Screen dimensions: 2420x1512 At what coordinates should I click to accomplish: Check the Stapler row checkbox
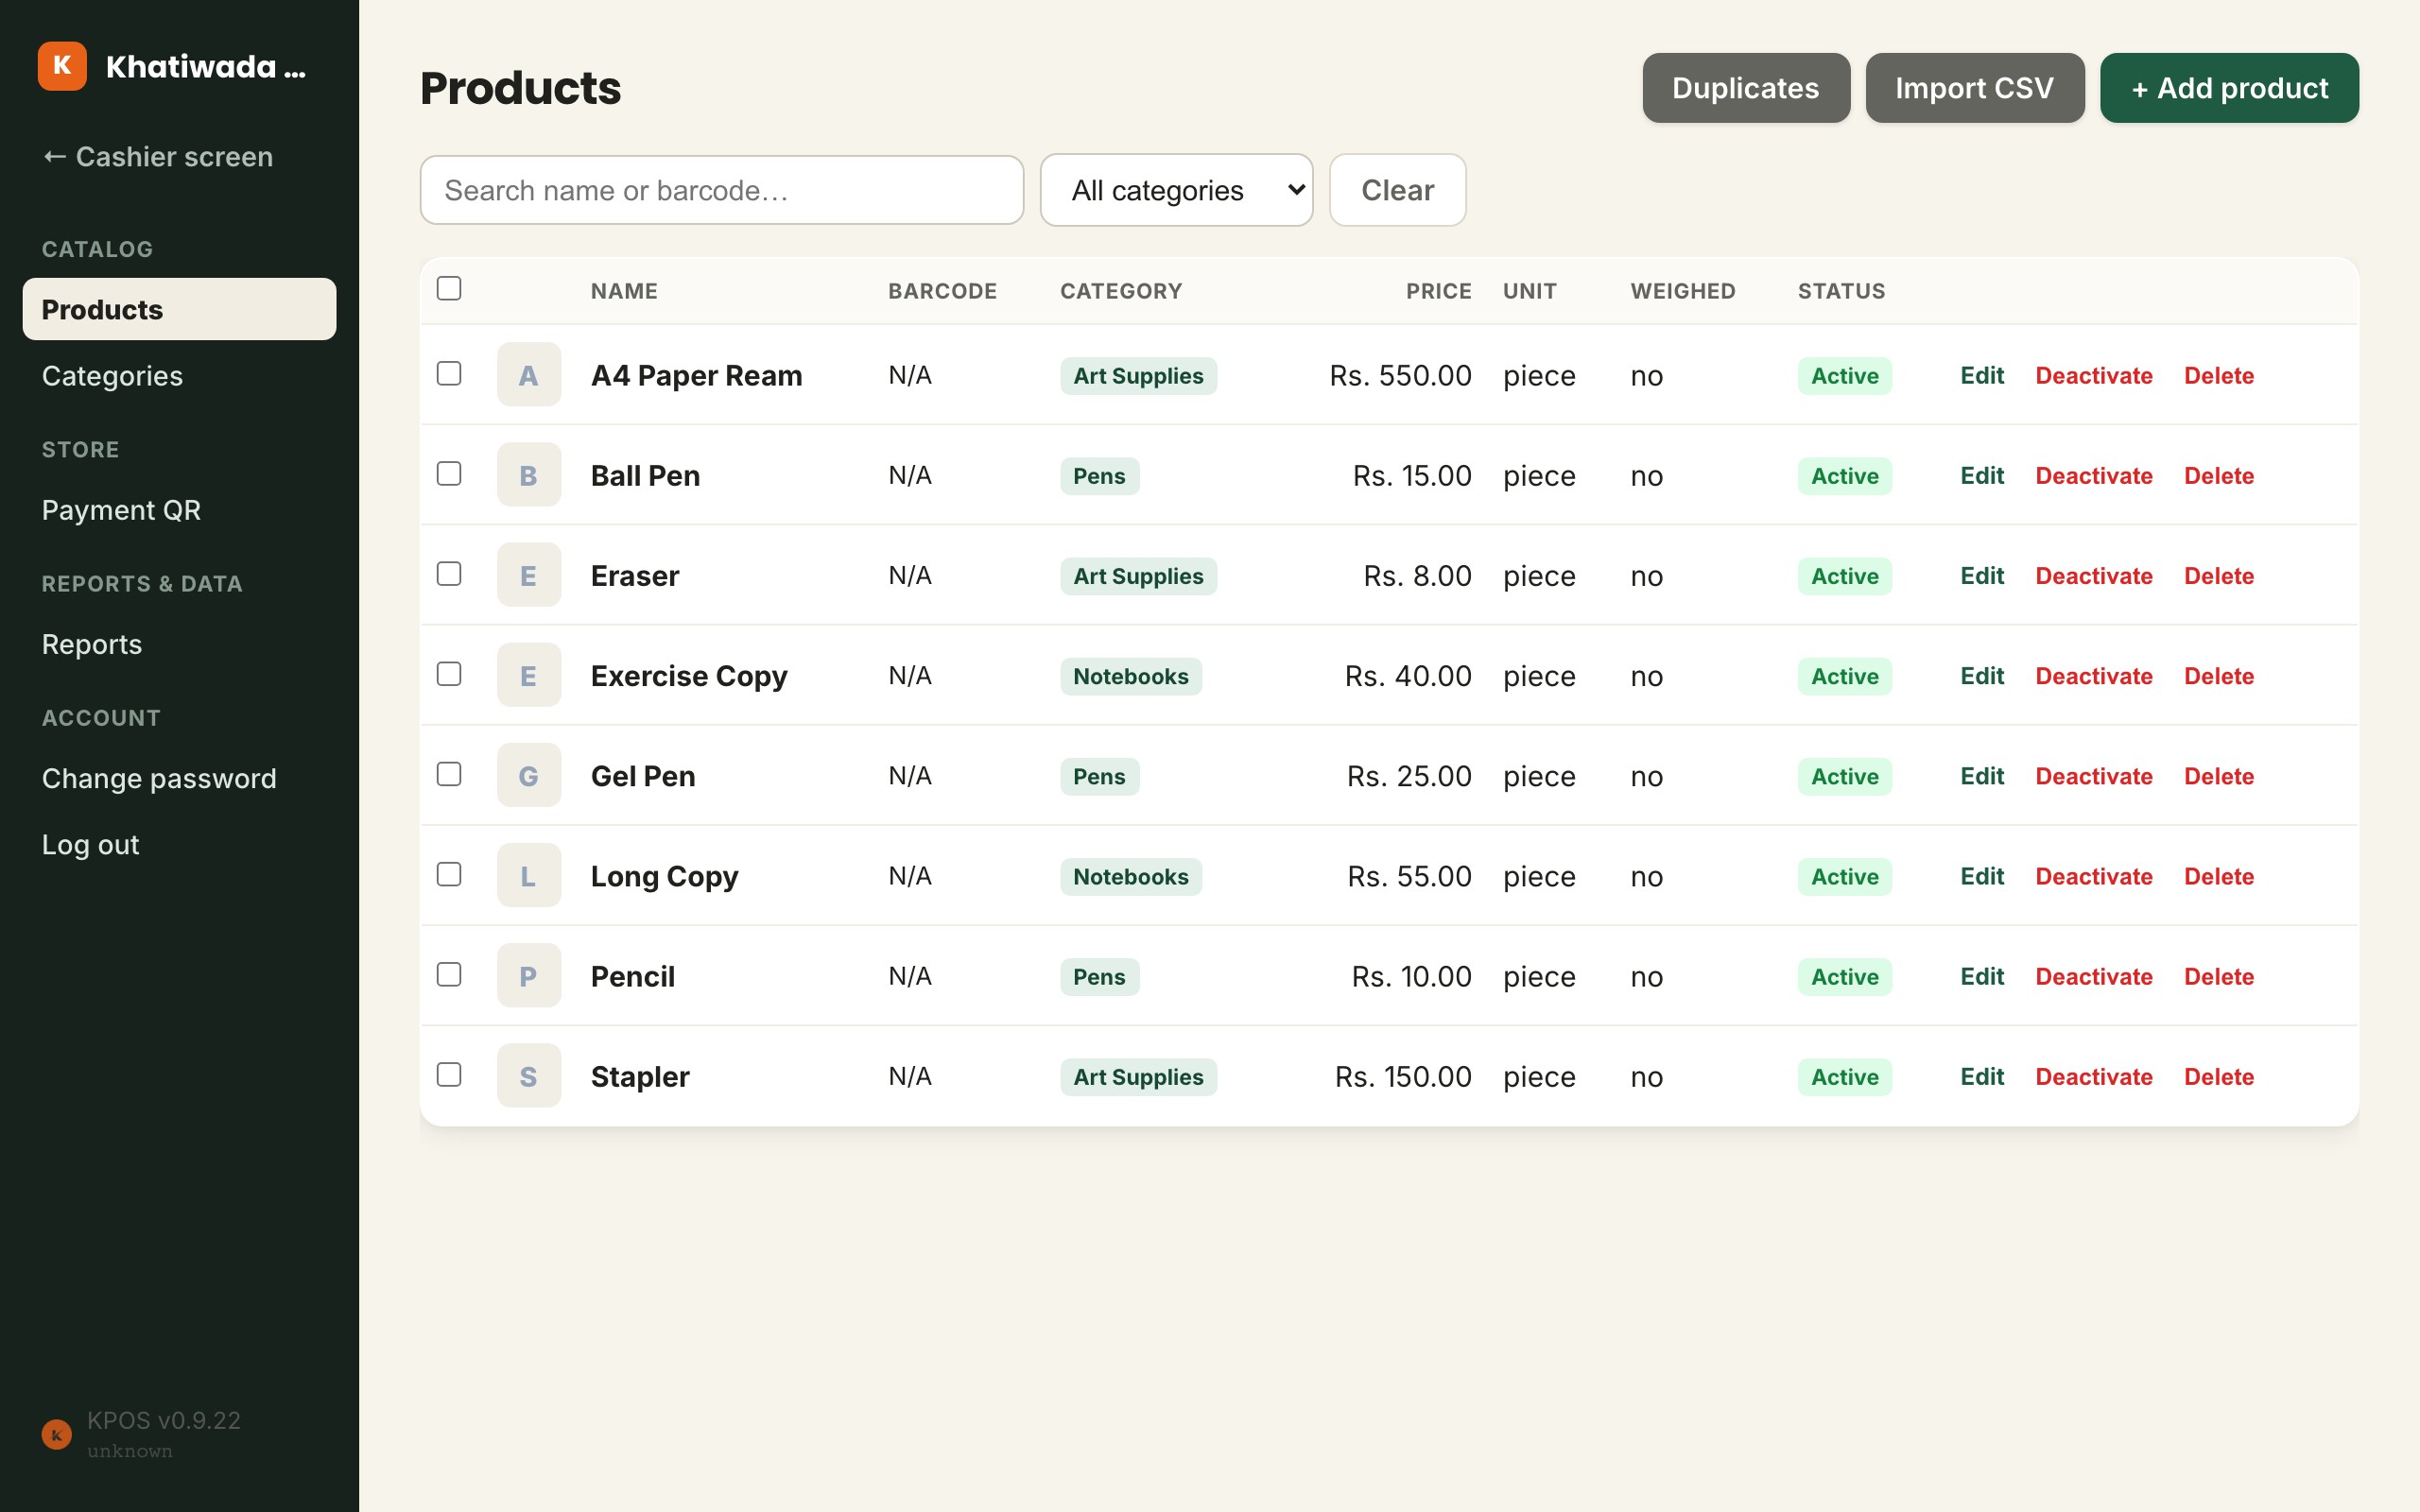(449, 1074)
